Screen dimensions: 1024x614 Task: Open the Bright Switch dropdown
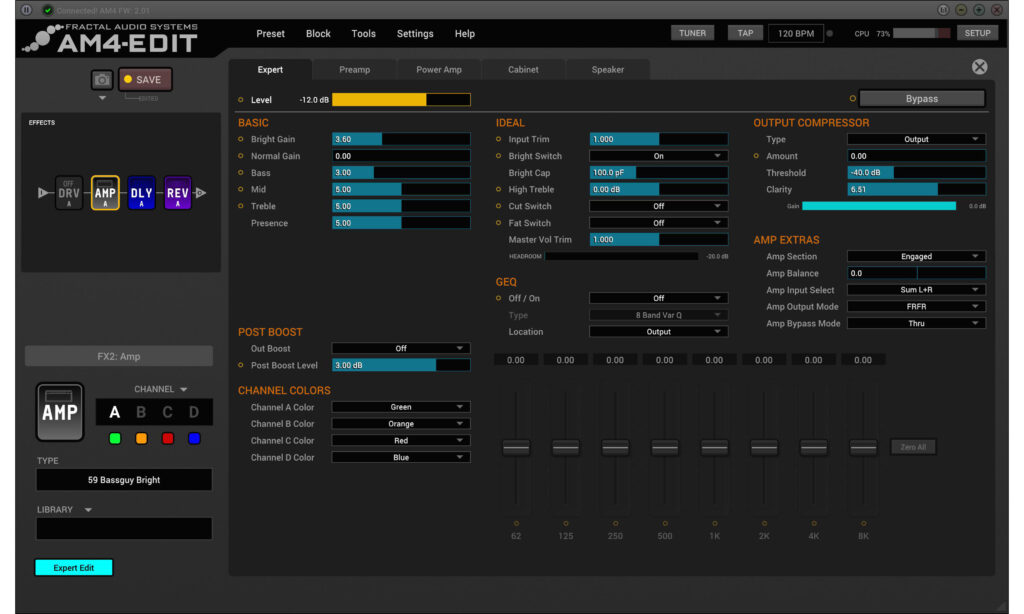pyautogui.click(x=658, y=156)
